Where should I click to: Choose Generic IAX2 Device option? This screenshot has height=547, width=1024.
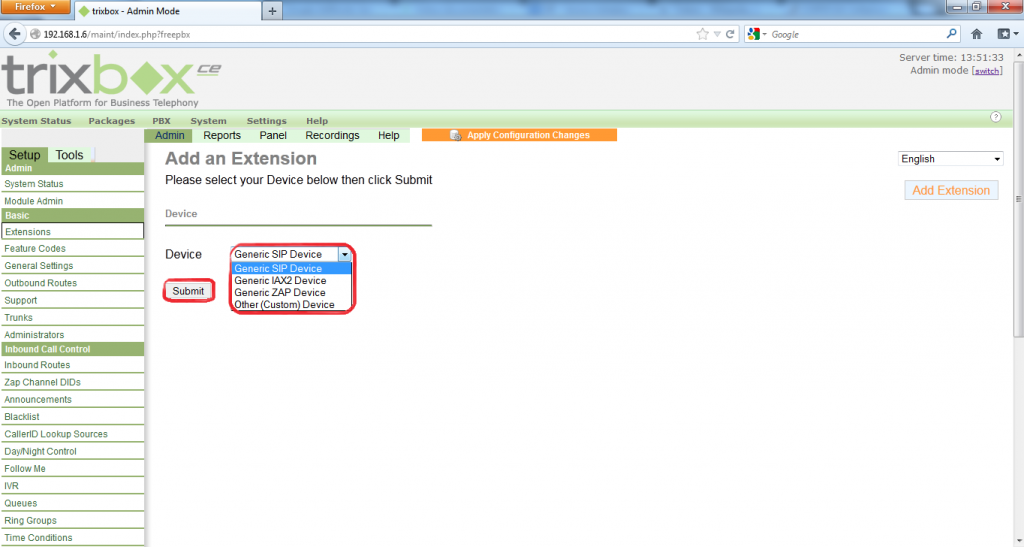pos(291,281)
